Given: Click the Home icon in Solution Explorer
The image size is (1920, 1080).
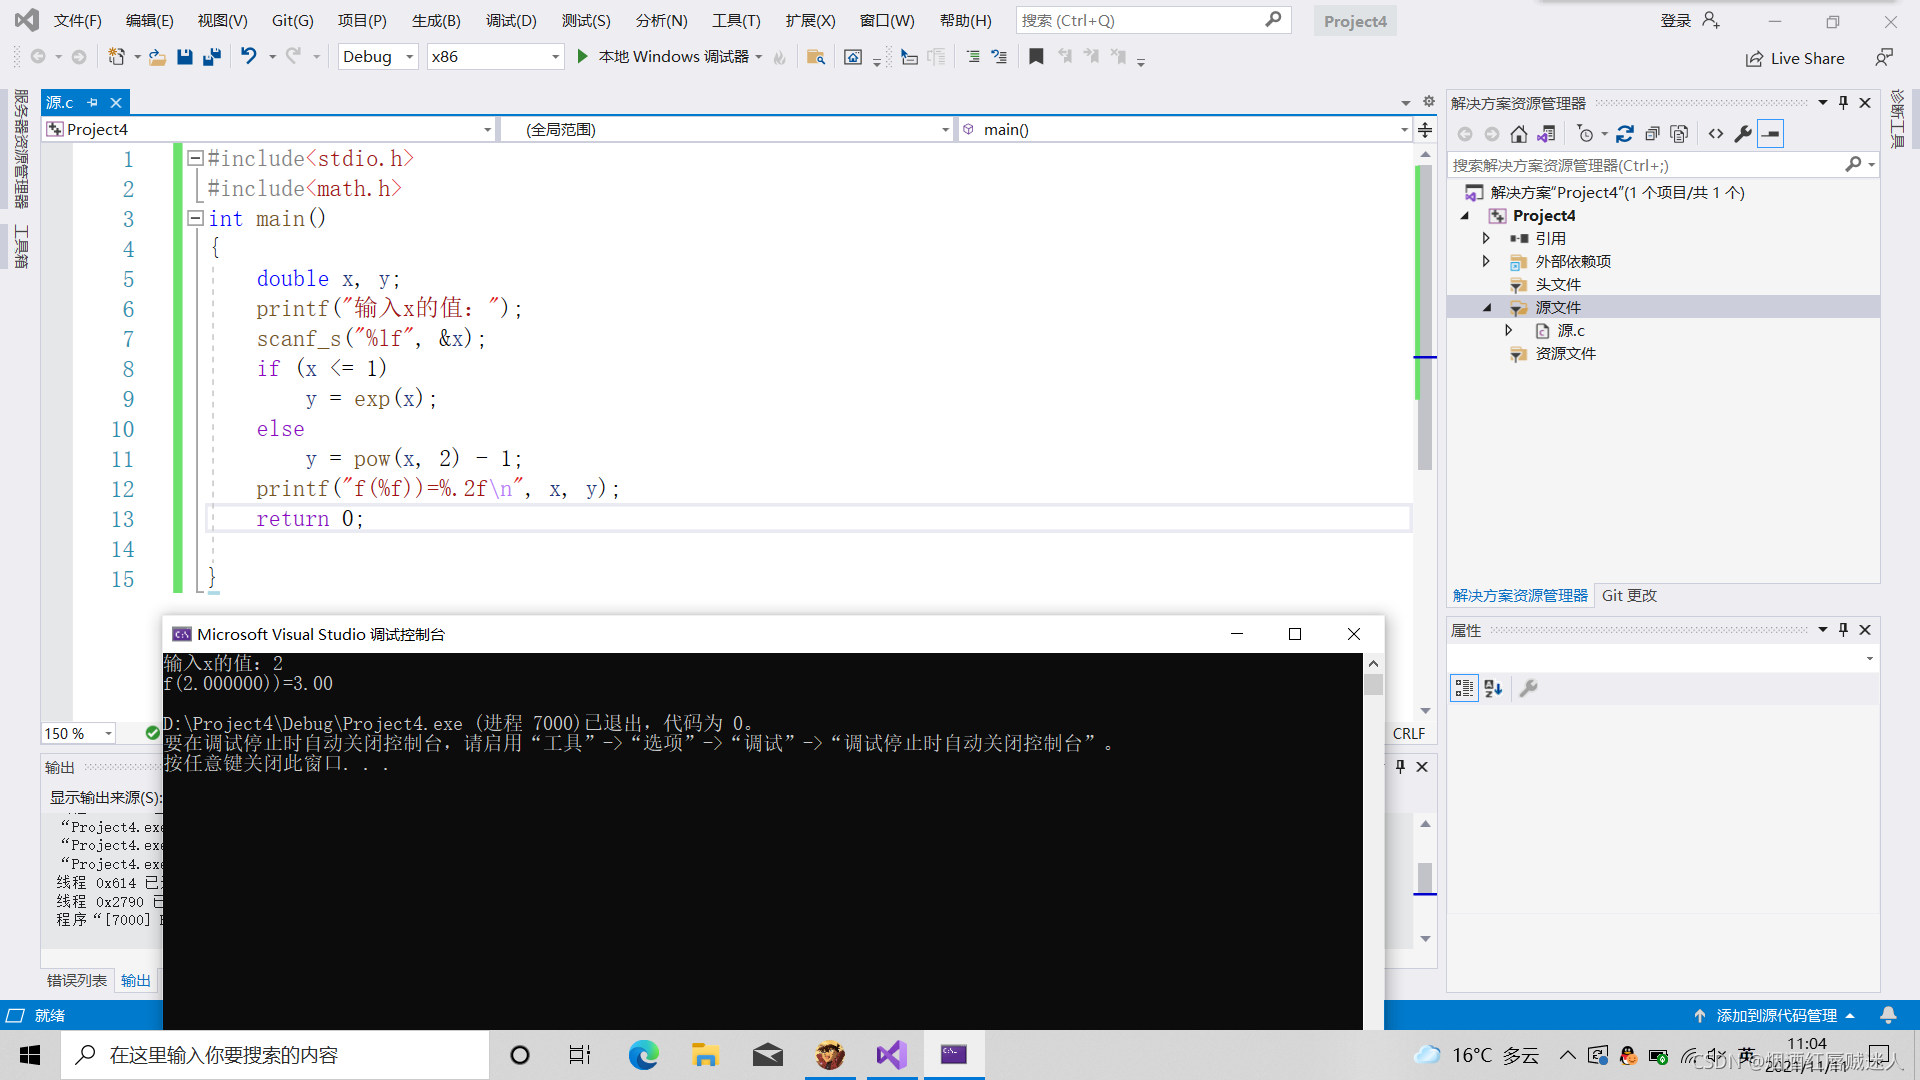Looking at the screenshot, I should 1518,134.
